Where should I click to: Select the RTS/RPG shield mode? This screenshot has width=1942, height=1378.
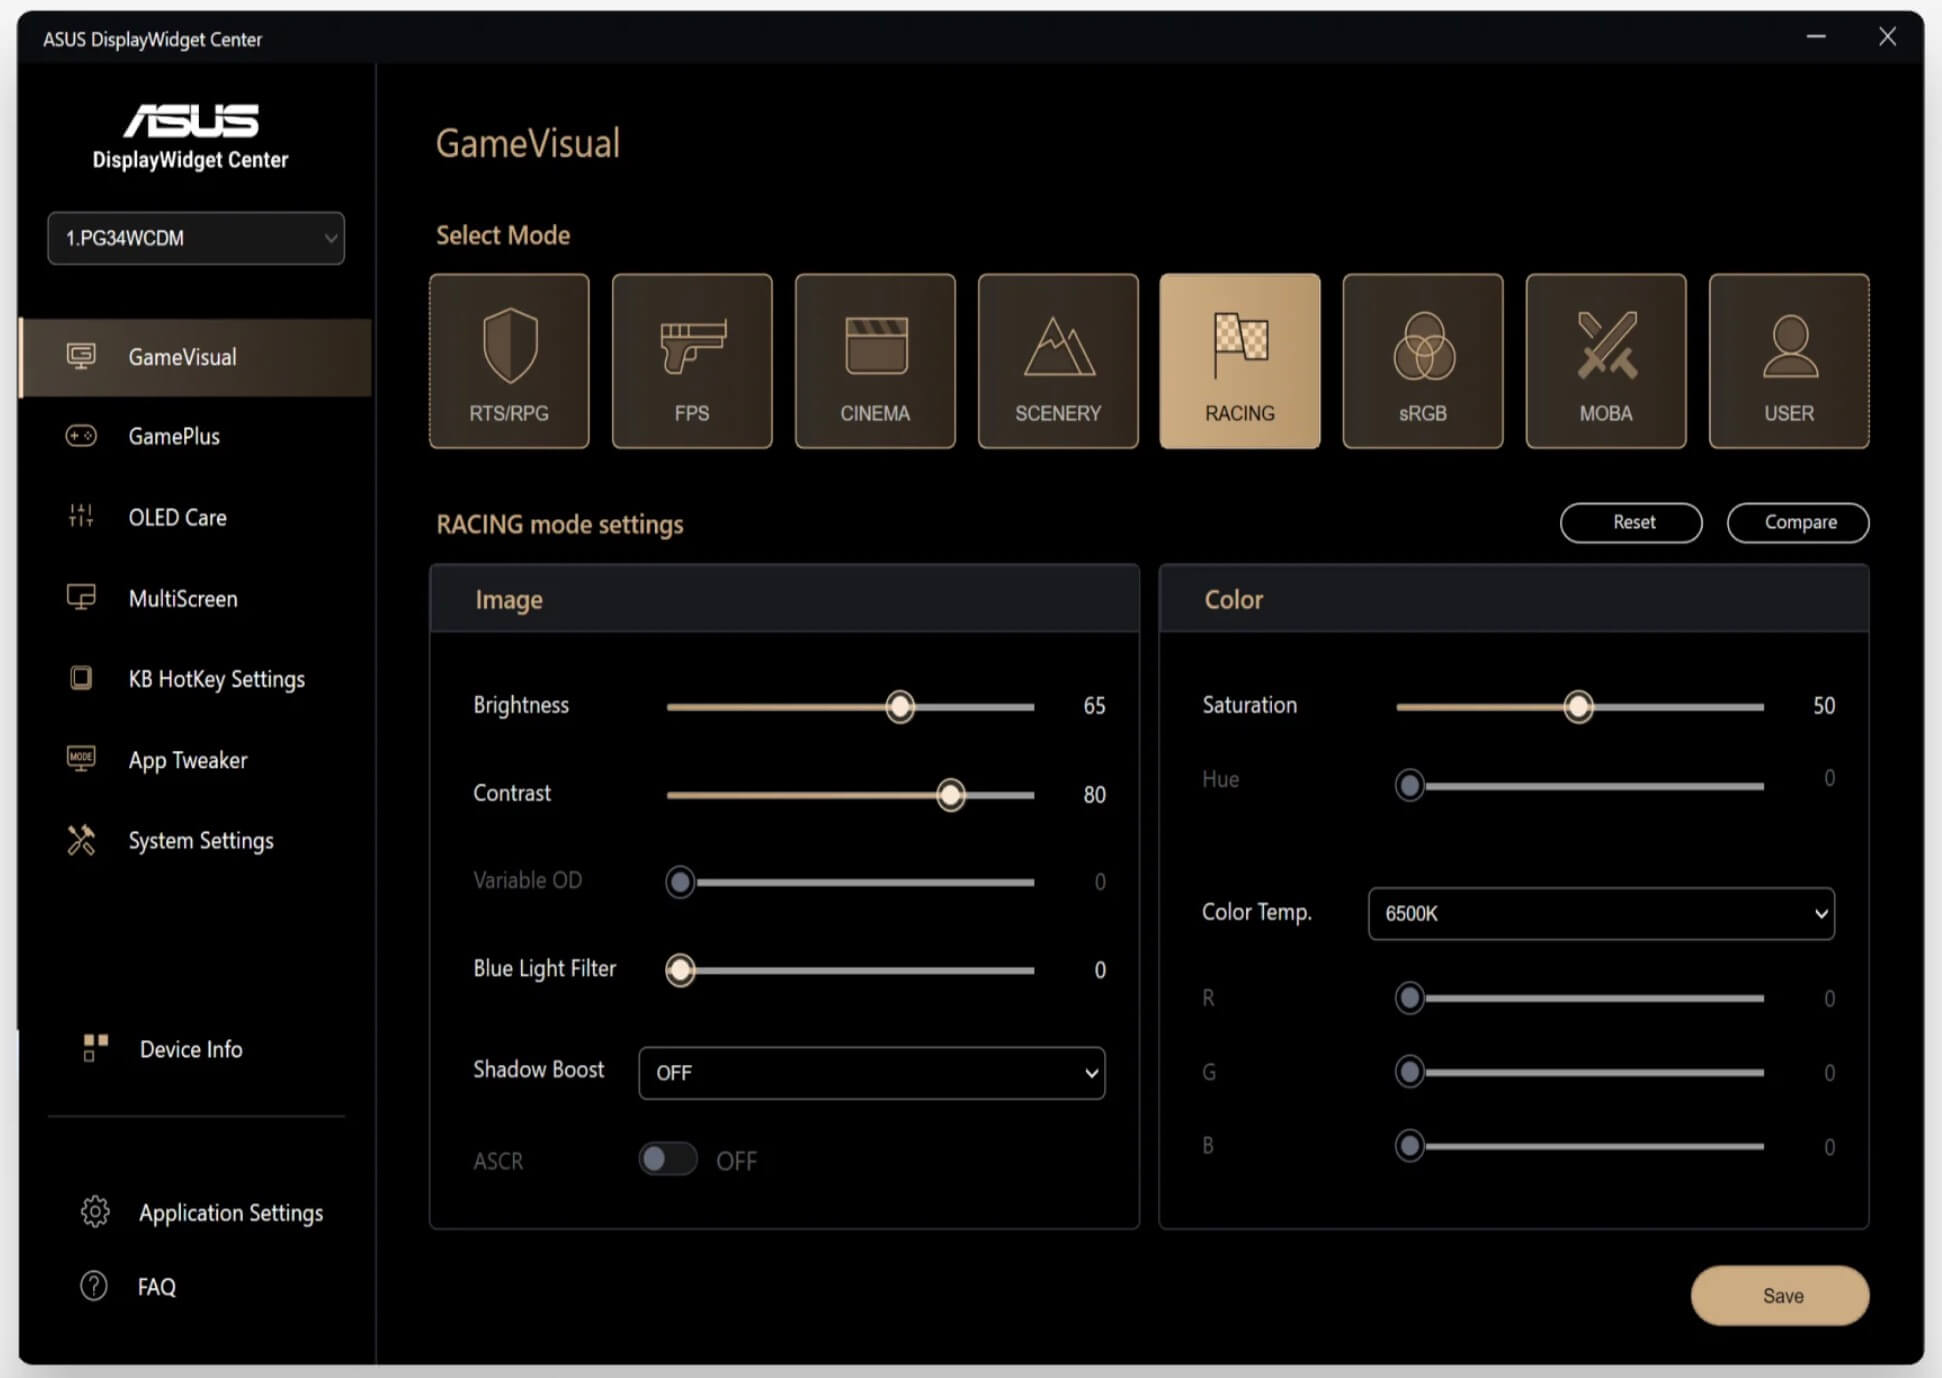click(509, 361)
